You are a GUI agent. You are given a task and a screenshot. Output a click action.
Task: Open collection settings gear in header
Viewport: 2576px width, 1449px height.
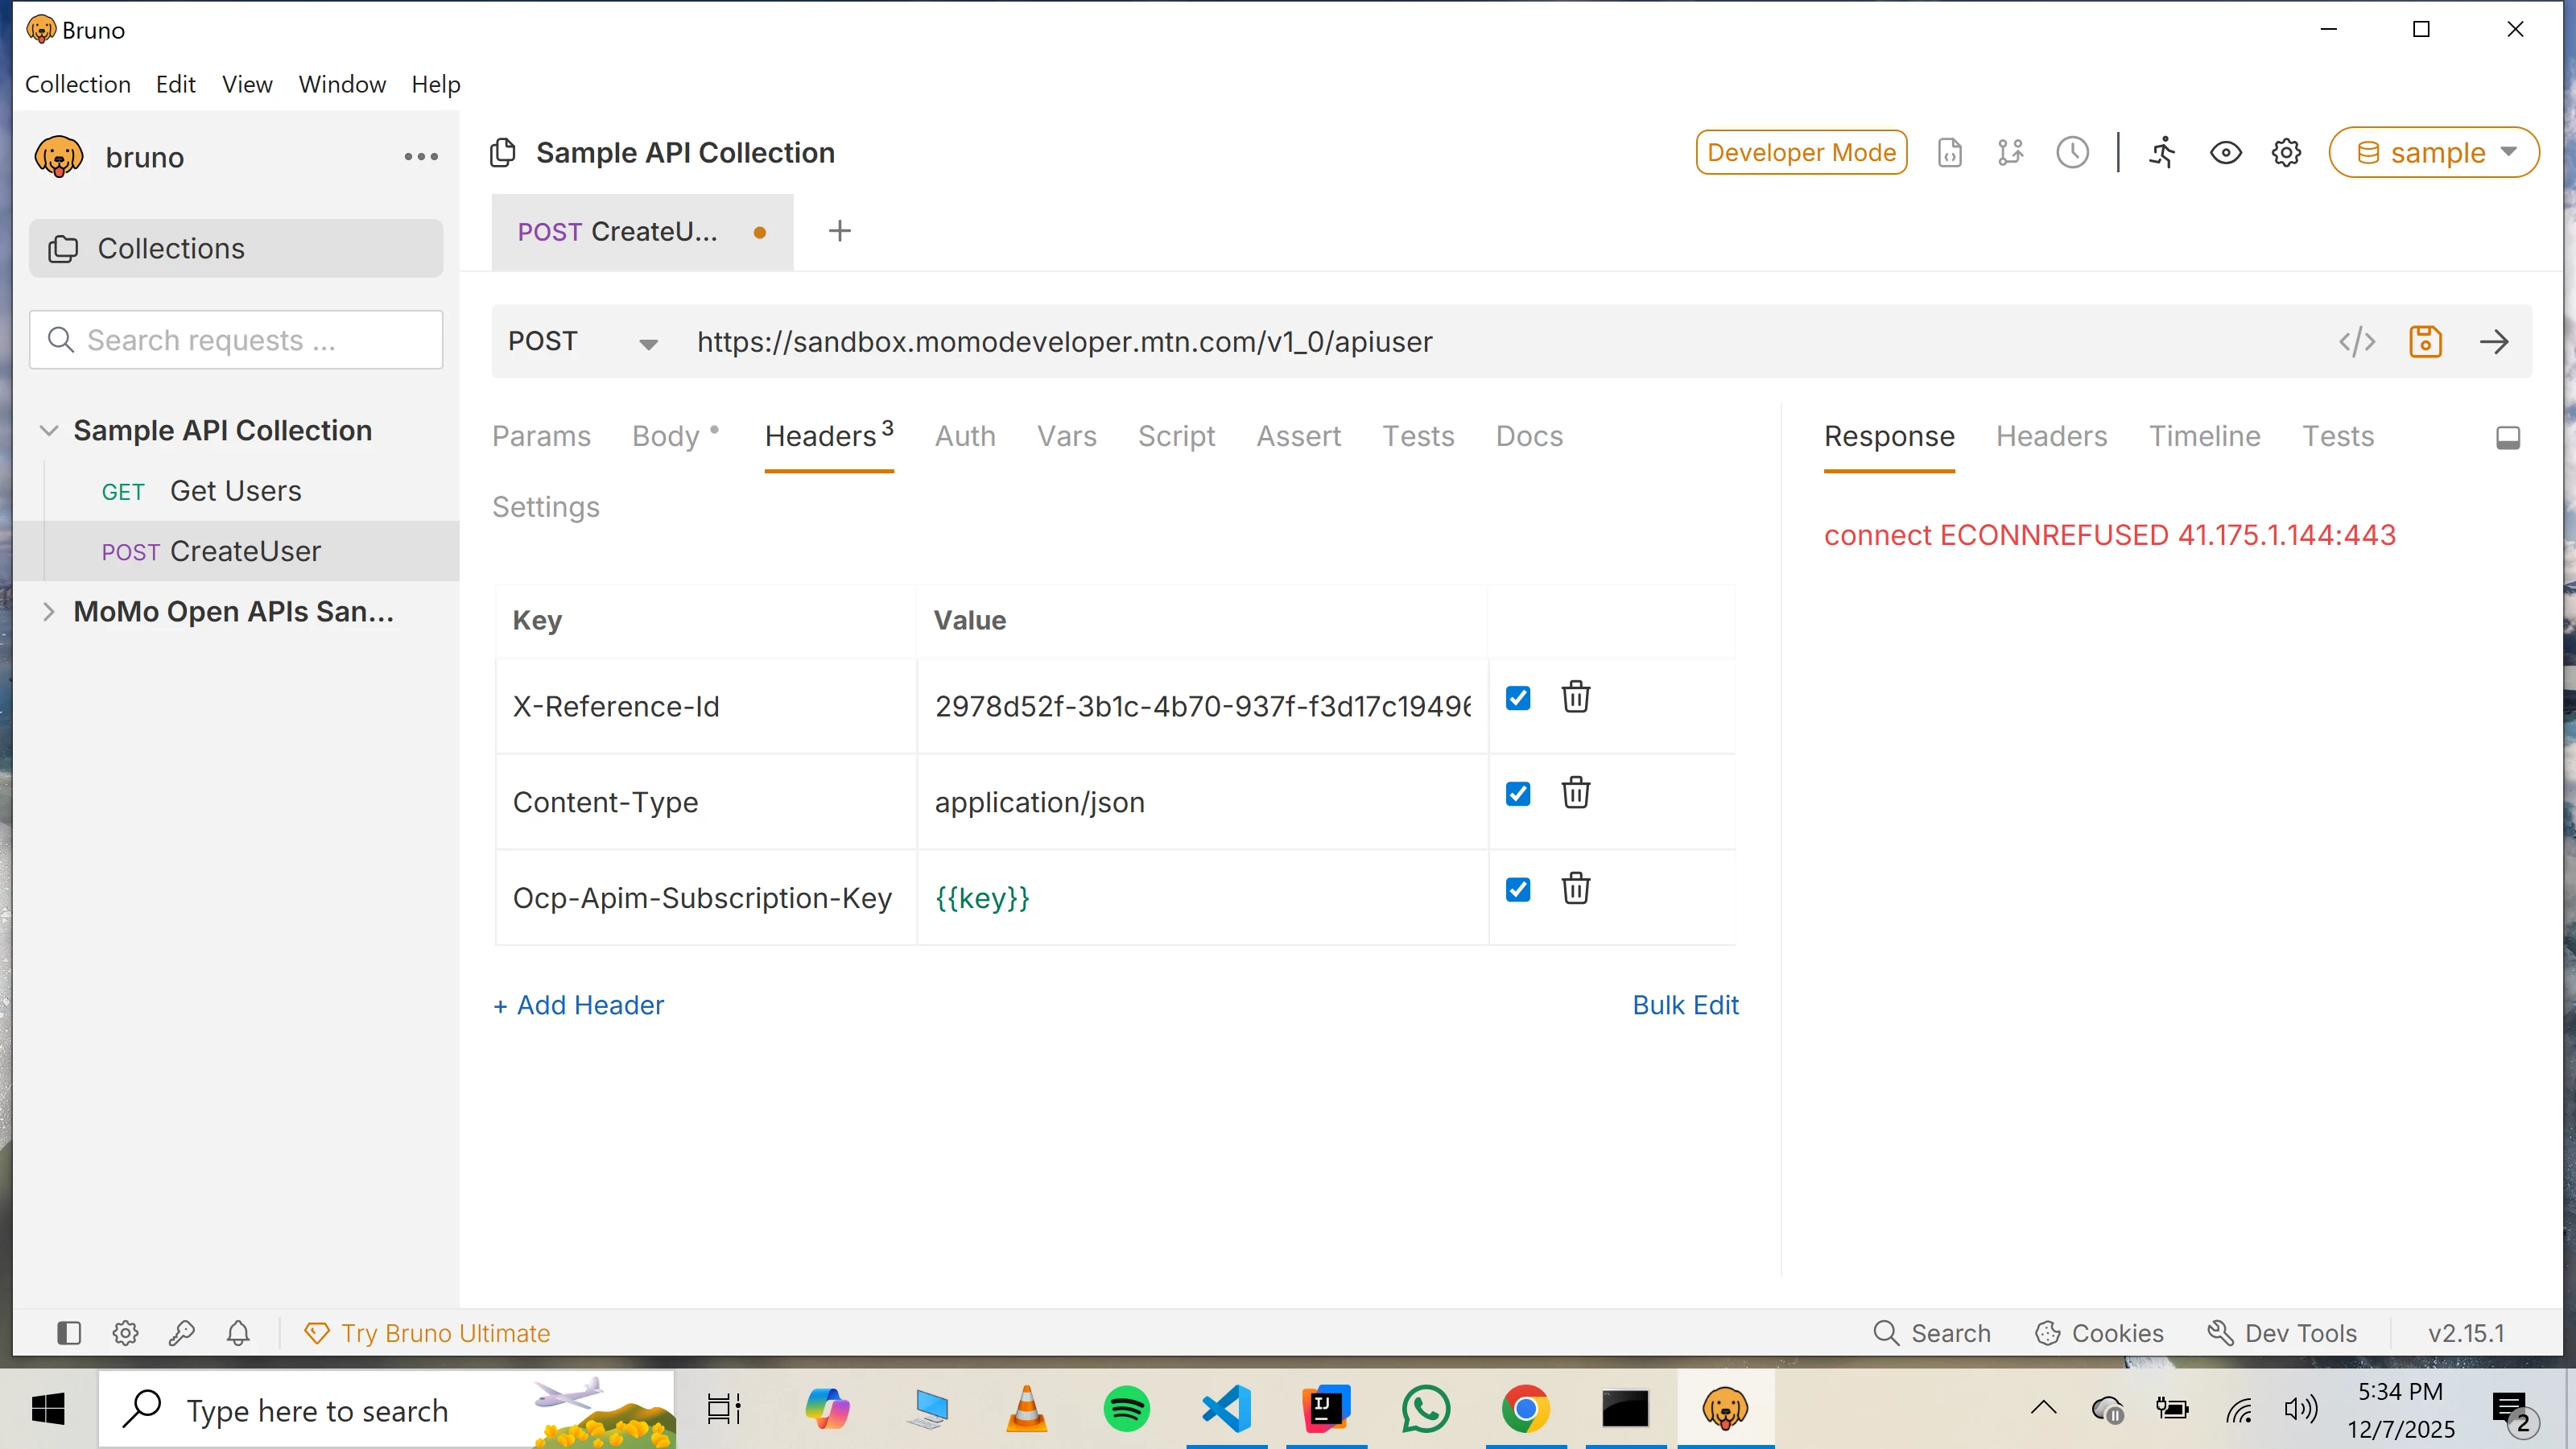pyautogui.click(x=2286, y=153)
